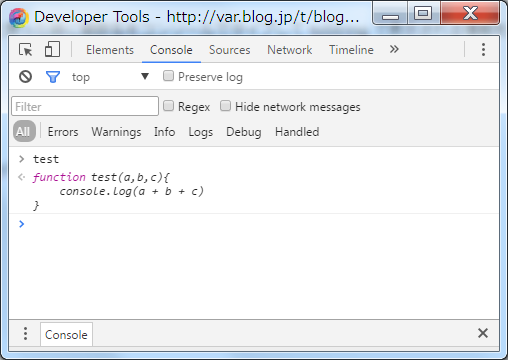Screen dimensions: 508x360
Task: Open the top execution context dropdown
Action: 110,77
